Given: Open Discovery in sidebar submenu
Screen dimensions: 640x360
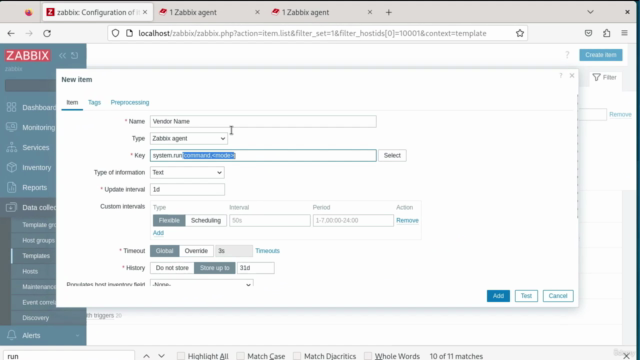Looking at the screenshot, I should (x=36, y=318).
